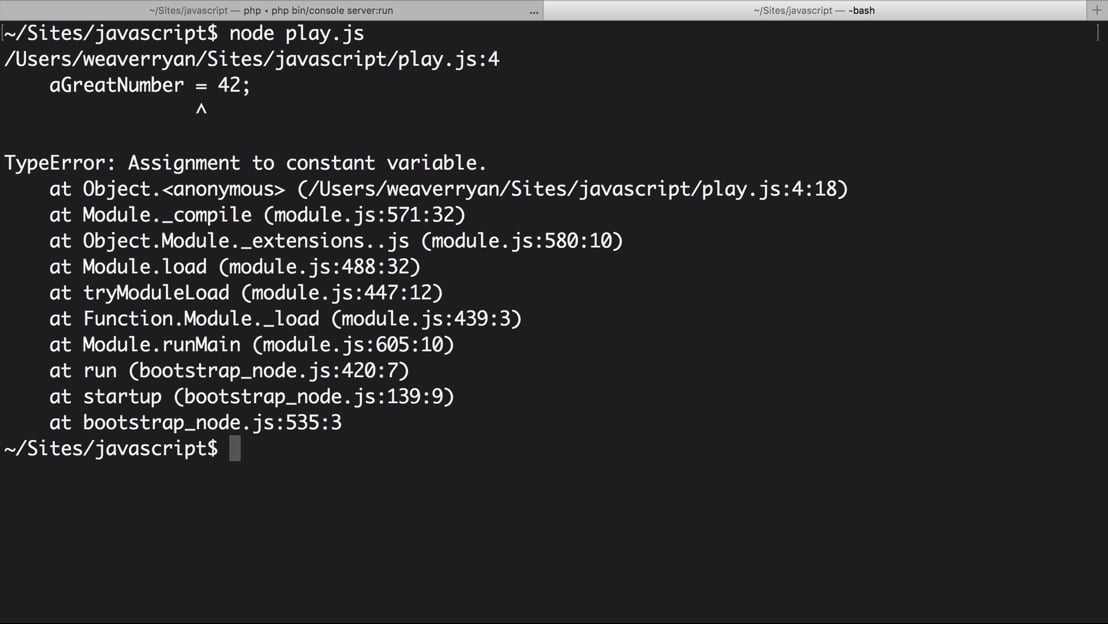The height and width of the screenshot is (624, 1108).
Task: Click the 'at Module.load' stack line
Action: [x=235, y=267]
